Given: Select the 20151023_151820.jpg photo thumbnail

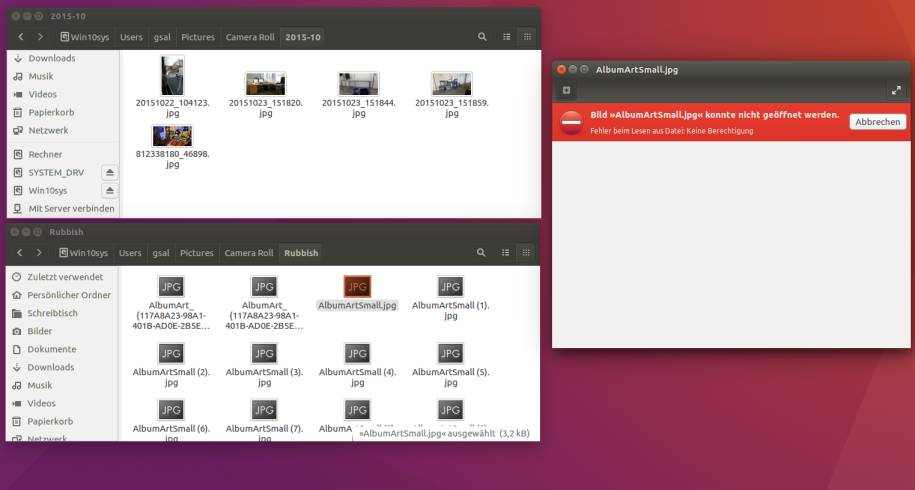Looking at the screenshot, I should pyautogui.click(x=265, y=84).
